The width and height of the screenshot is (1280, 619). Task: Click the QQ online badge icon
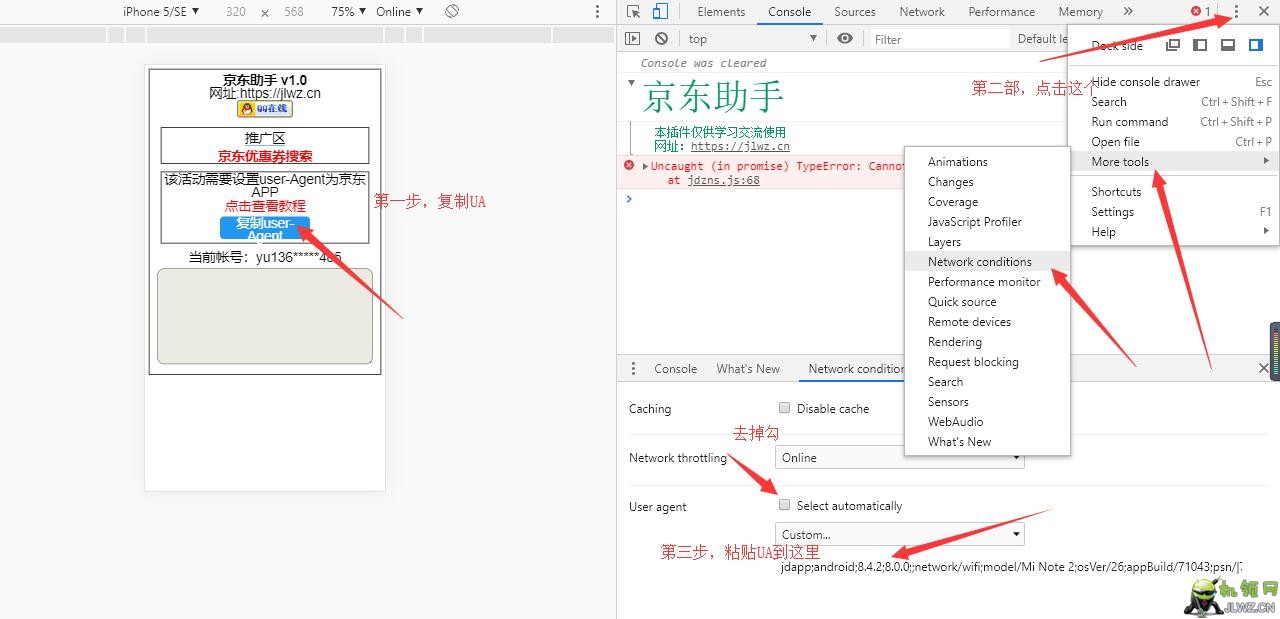coord(265,109)
